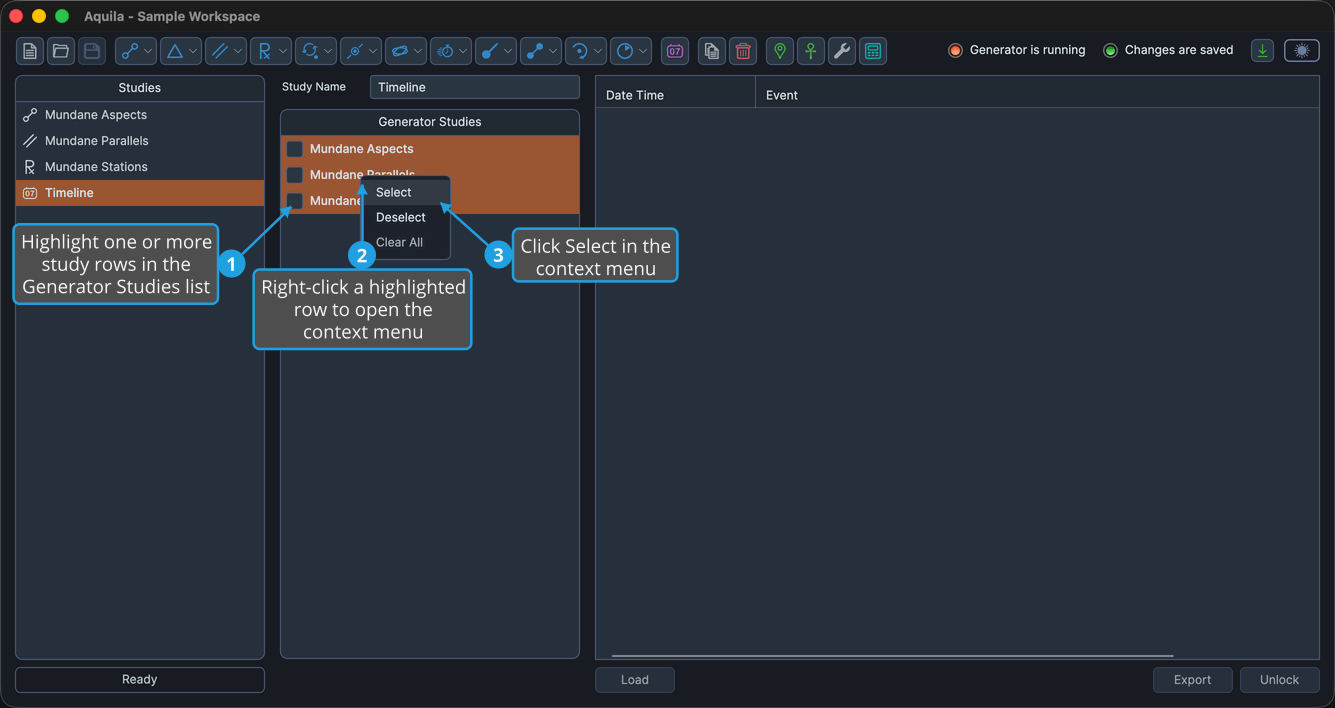Click the teal calculator icon

tap(873, 51)
